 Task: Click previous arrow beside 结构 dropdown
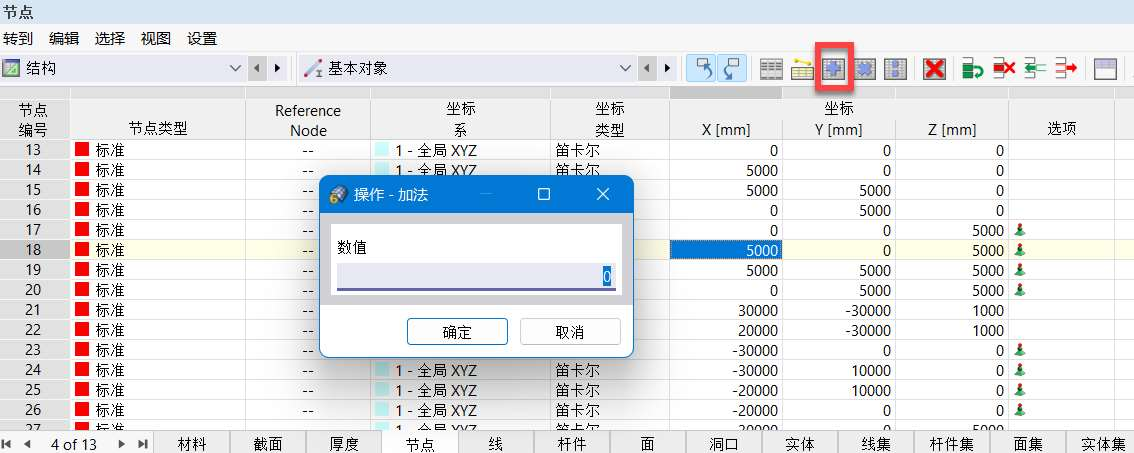[257, 69]
